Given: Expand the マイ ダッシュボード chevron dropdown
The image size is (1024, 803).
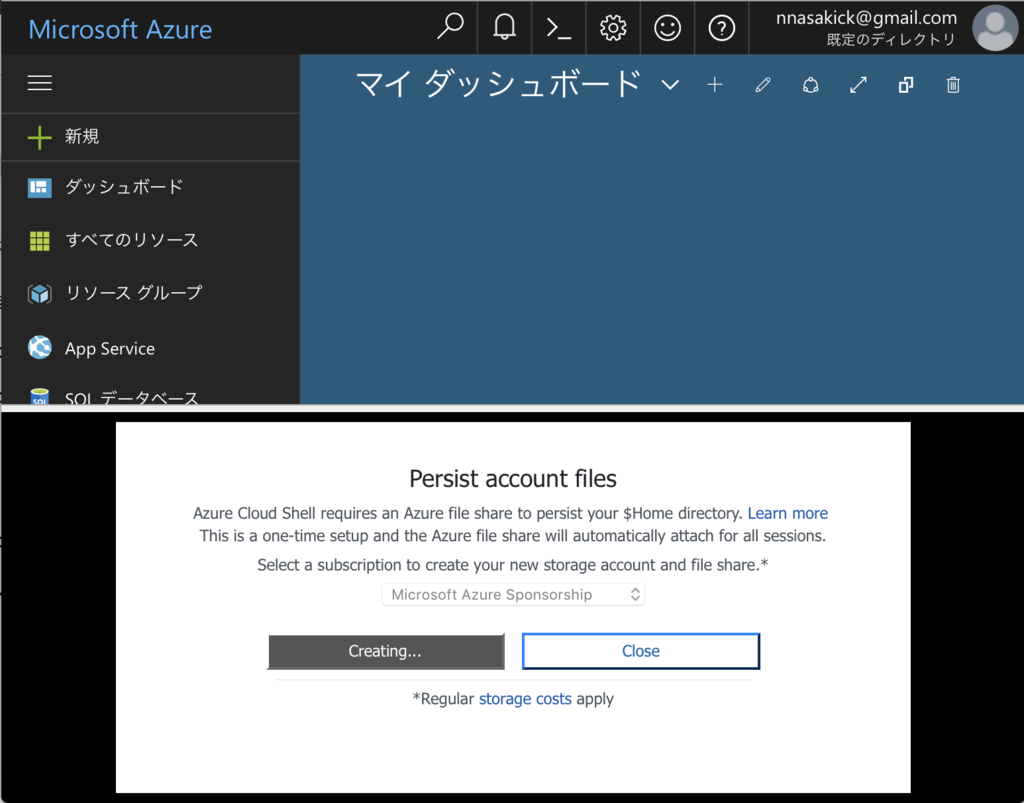Looking at the screenshot, I should click(x=670, y=85).
